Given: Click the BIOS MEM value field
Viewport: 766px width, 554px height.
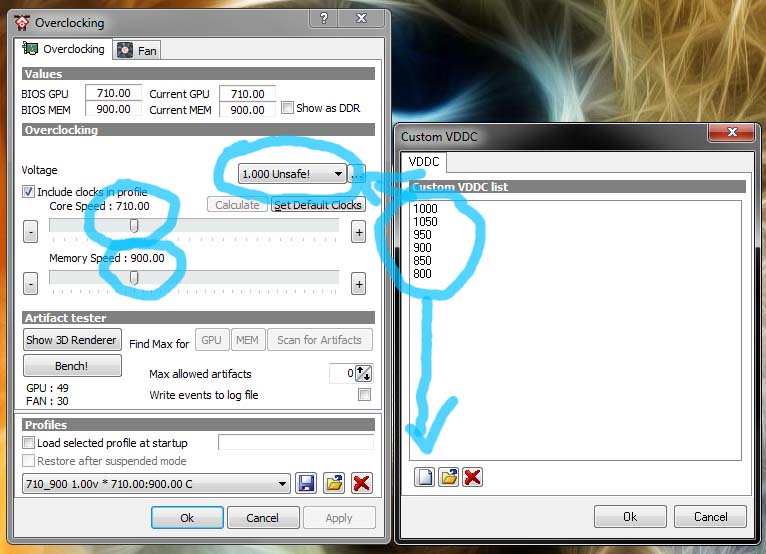Looking at the screenshot, I should (113, 109).
